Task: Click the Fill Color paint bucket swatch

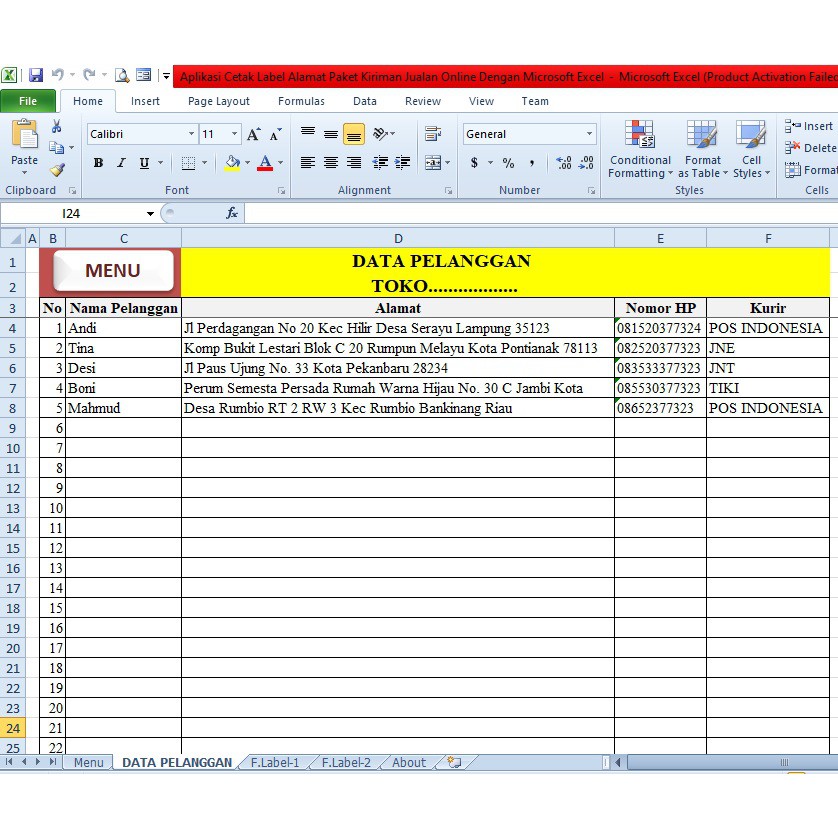Action: click(232, 163)
